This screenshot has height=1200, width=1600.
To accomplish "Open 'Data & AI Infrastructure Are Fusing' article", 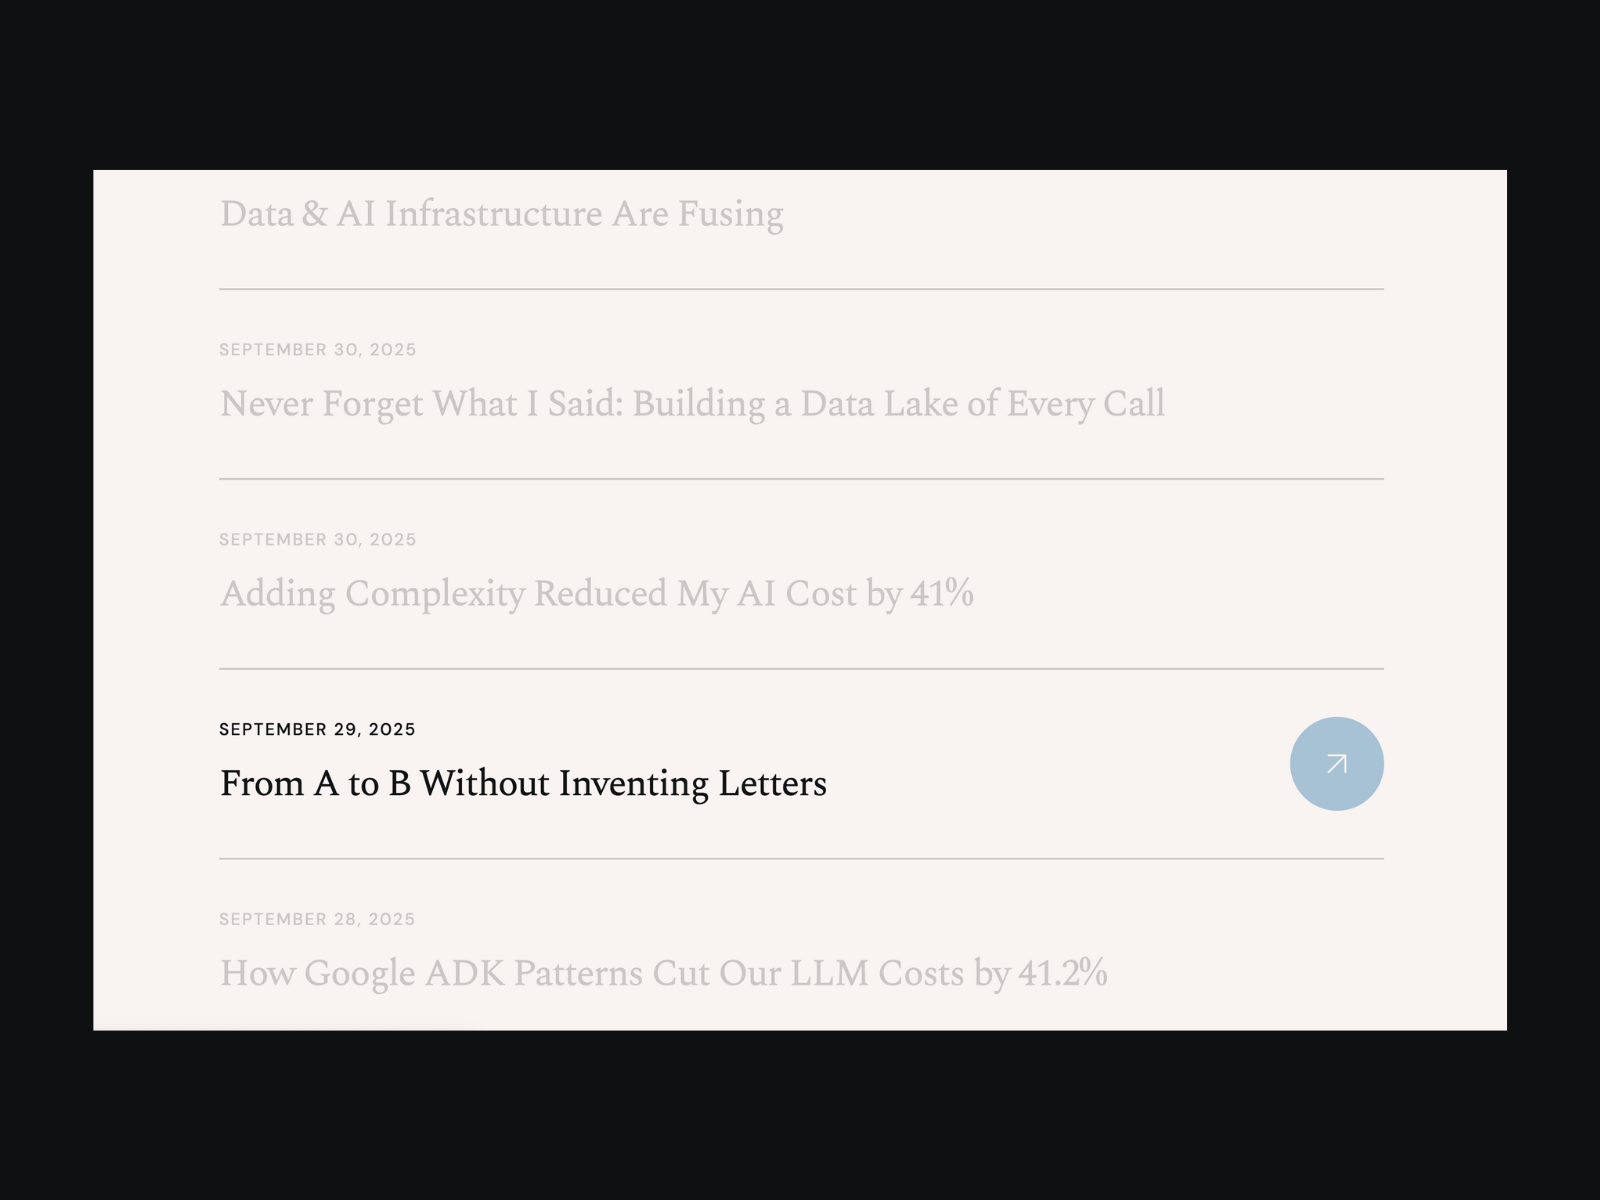I will 501,214.
